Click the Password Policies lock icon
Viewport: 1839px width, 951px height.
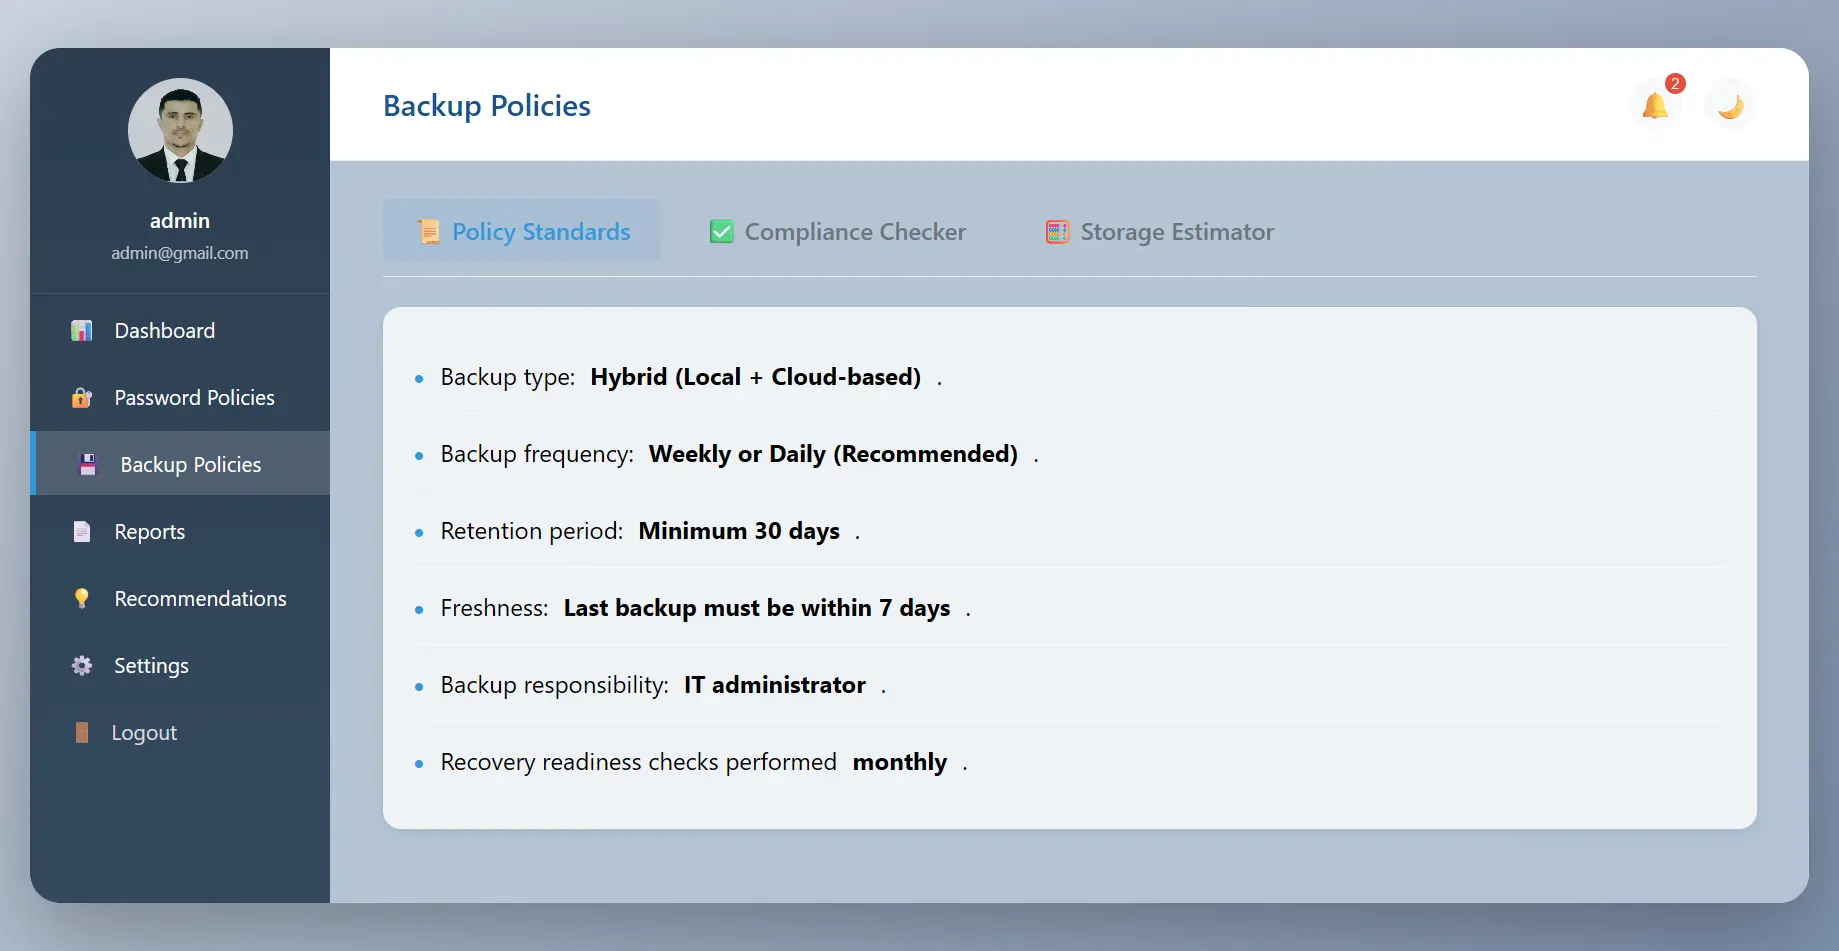82,398
